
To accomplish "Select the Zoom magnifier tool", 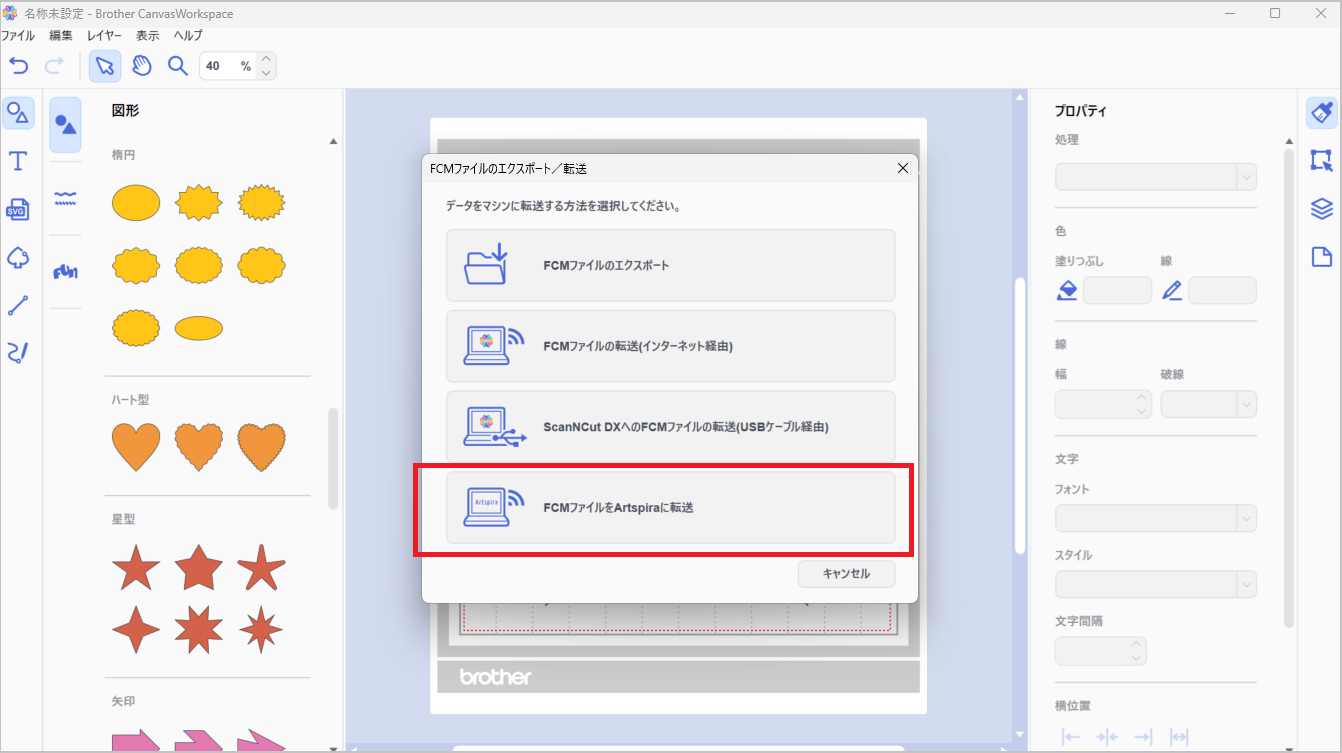I will 178,66.
